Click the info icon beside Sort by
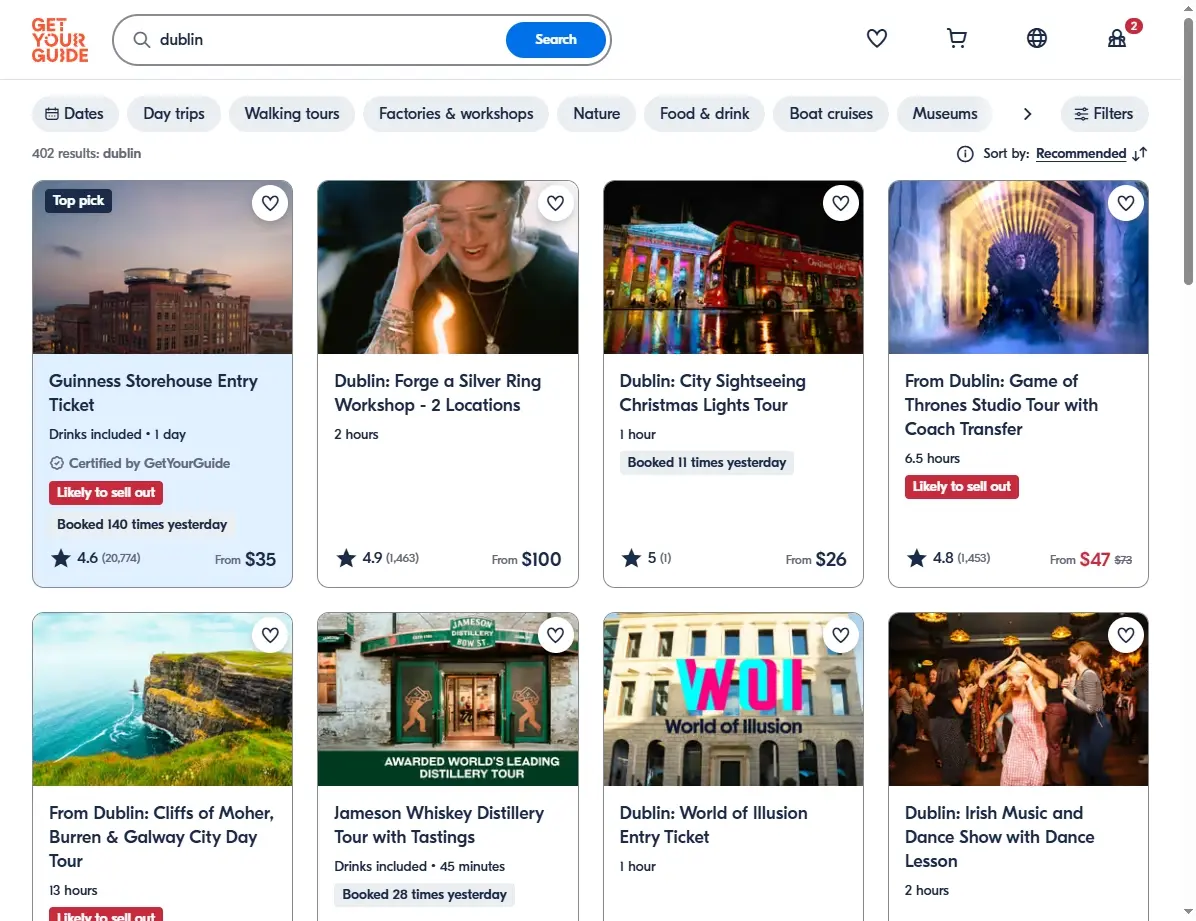Viewport: 1196px width, 921px height. (x=965, y=154)
